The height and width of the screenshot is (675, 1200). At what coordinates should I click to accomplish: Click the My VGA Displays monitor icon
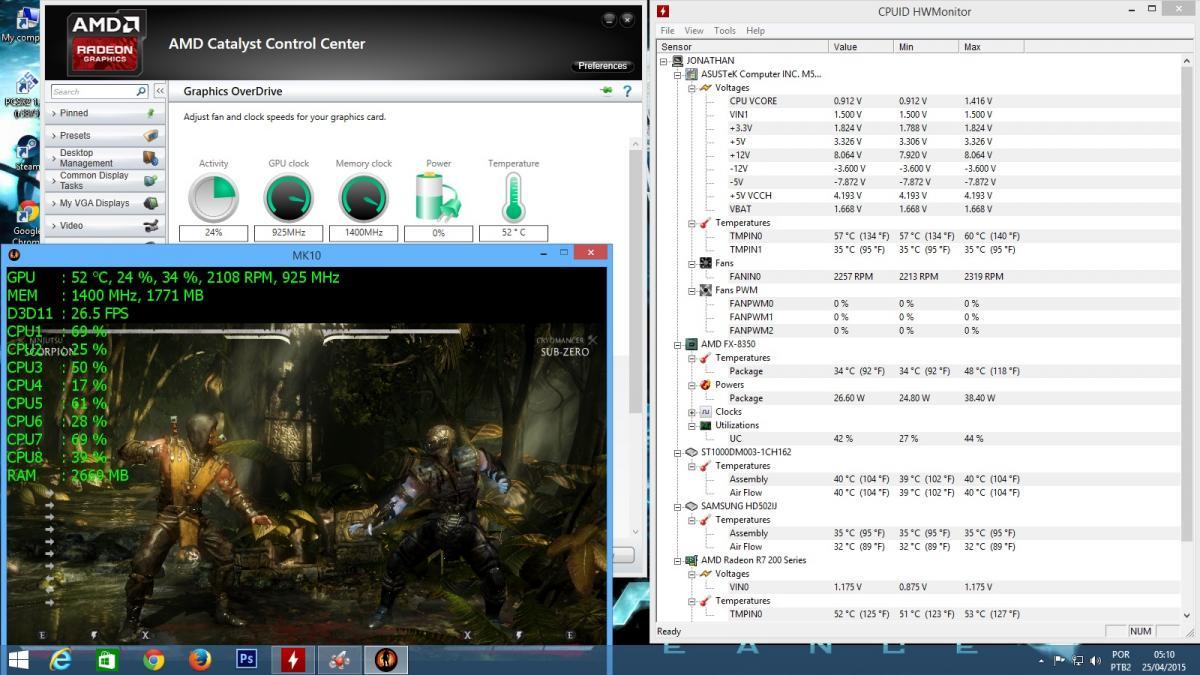(151, 203)
